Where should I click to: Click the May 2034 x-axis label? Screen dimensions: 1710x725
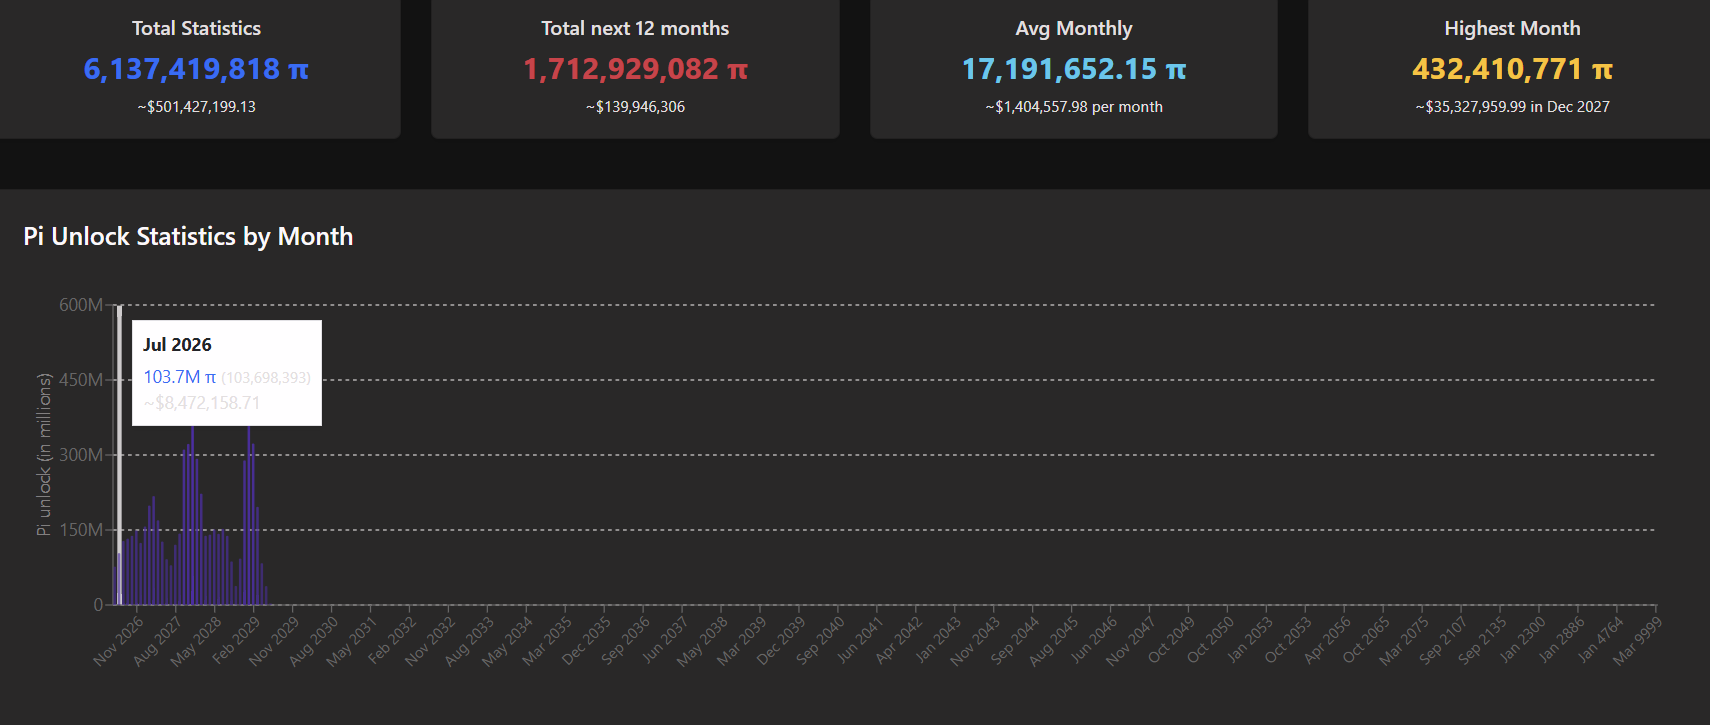508,641
